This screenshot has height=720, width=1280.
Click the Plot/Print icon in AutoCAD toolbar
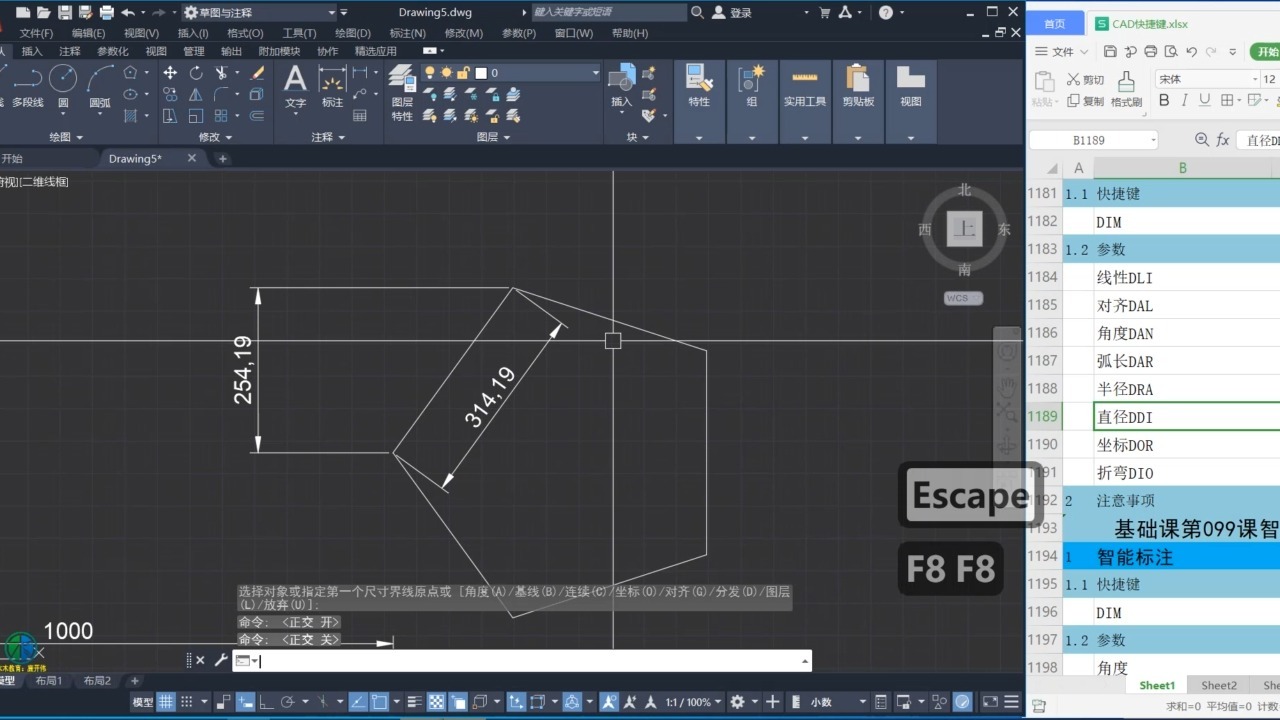click(107, 13)
